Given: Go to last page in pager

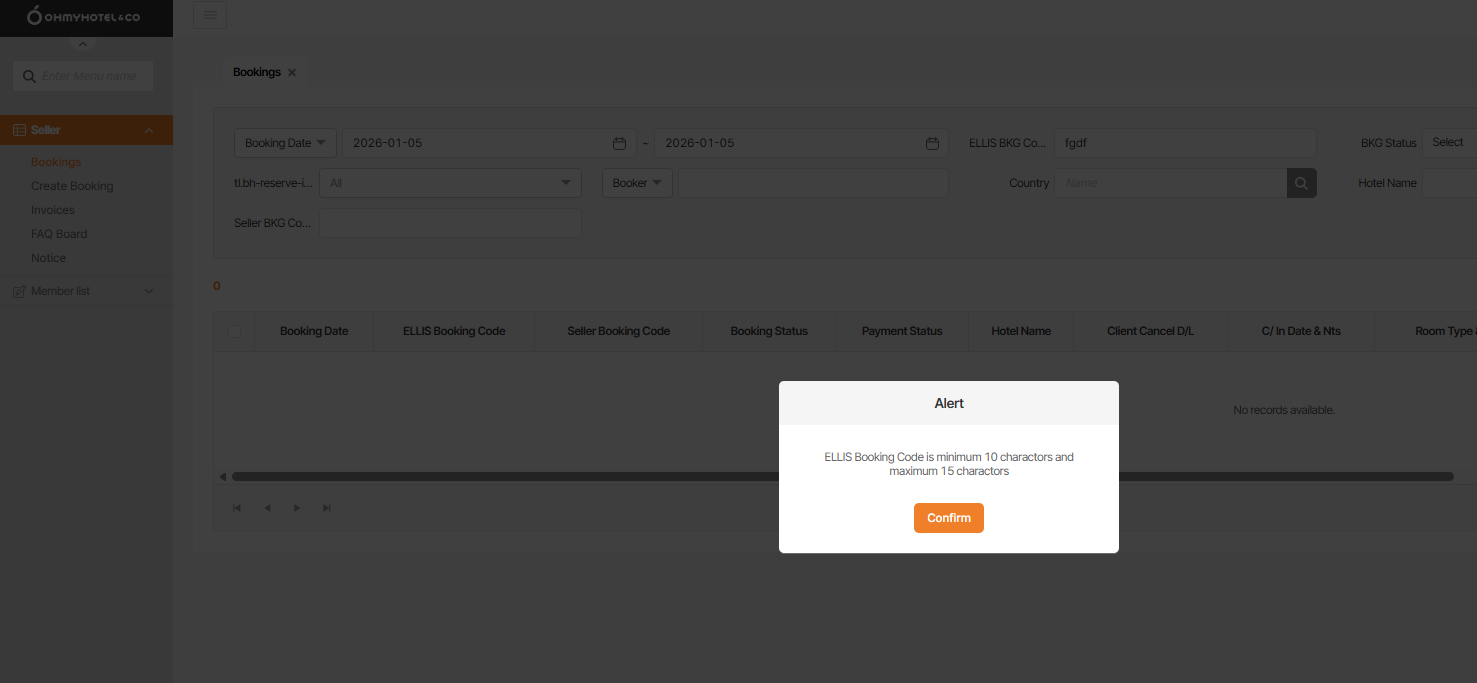Looking at the screenshot, I should pyautogui.click(x=327, y=508).
